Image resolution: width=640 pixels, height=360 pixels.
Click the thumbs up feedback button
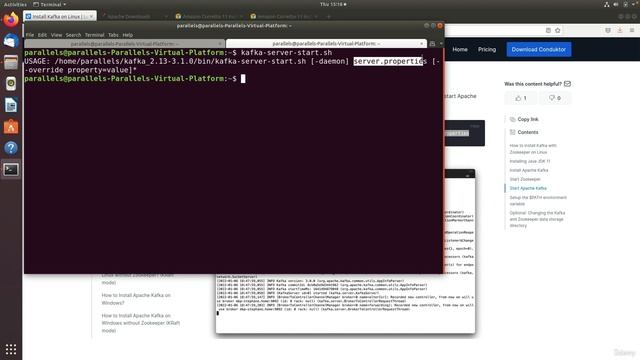pos(521,98)
